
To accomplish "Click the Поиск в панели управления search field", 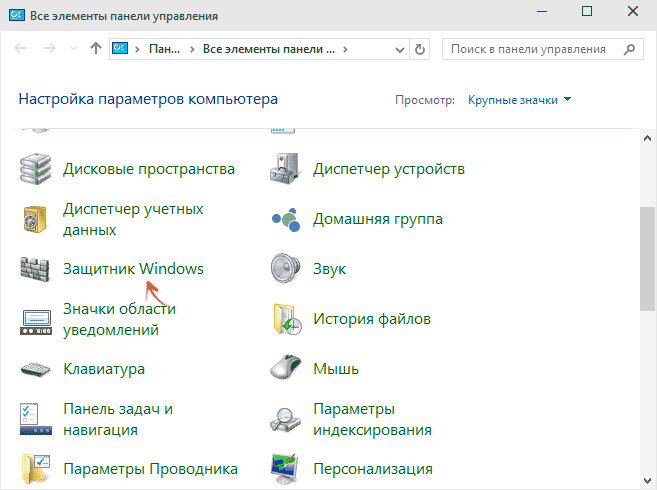I will 530,48.
